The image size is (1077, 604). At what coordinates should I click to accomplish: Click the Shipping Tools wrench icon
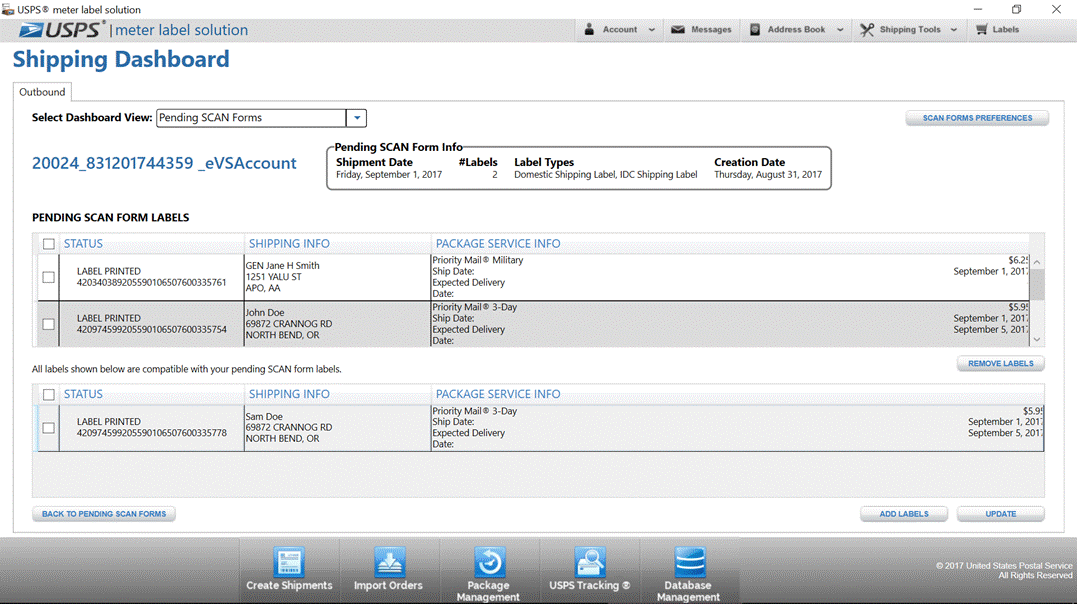867,30
